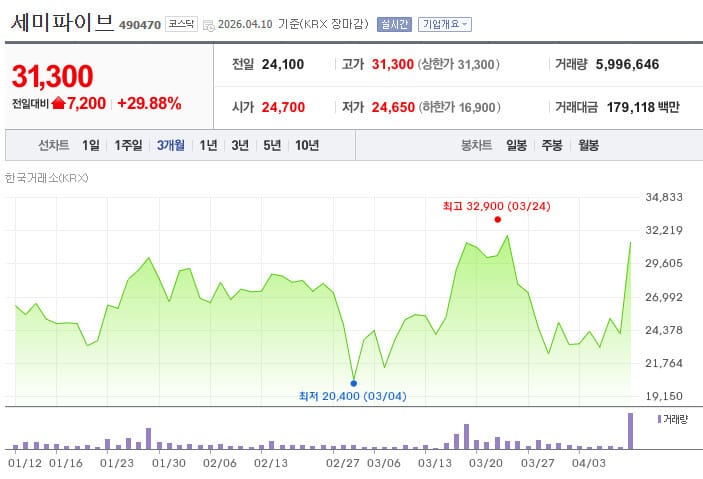
Task: Switch to 일봉 daily candlestick chart
Action: [516, 145]
